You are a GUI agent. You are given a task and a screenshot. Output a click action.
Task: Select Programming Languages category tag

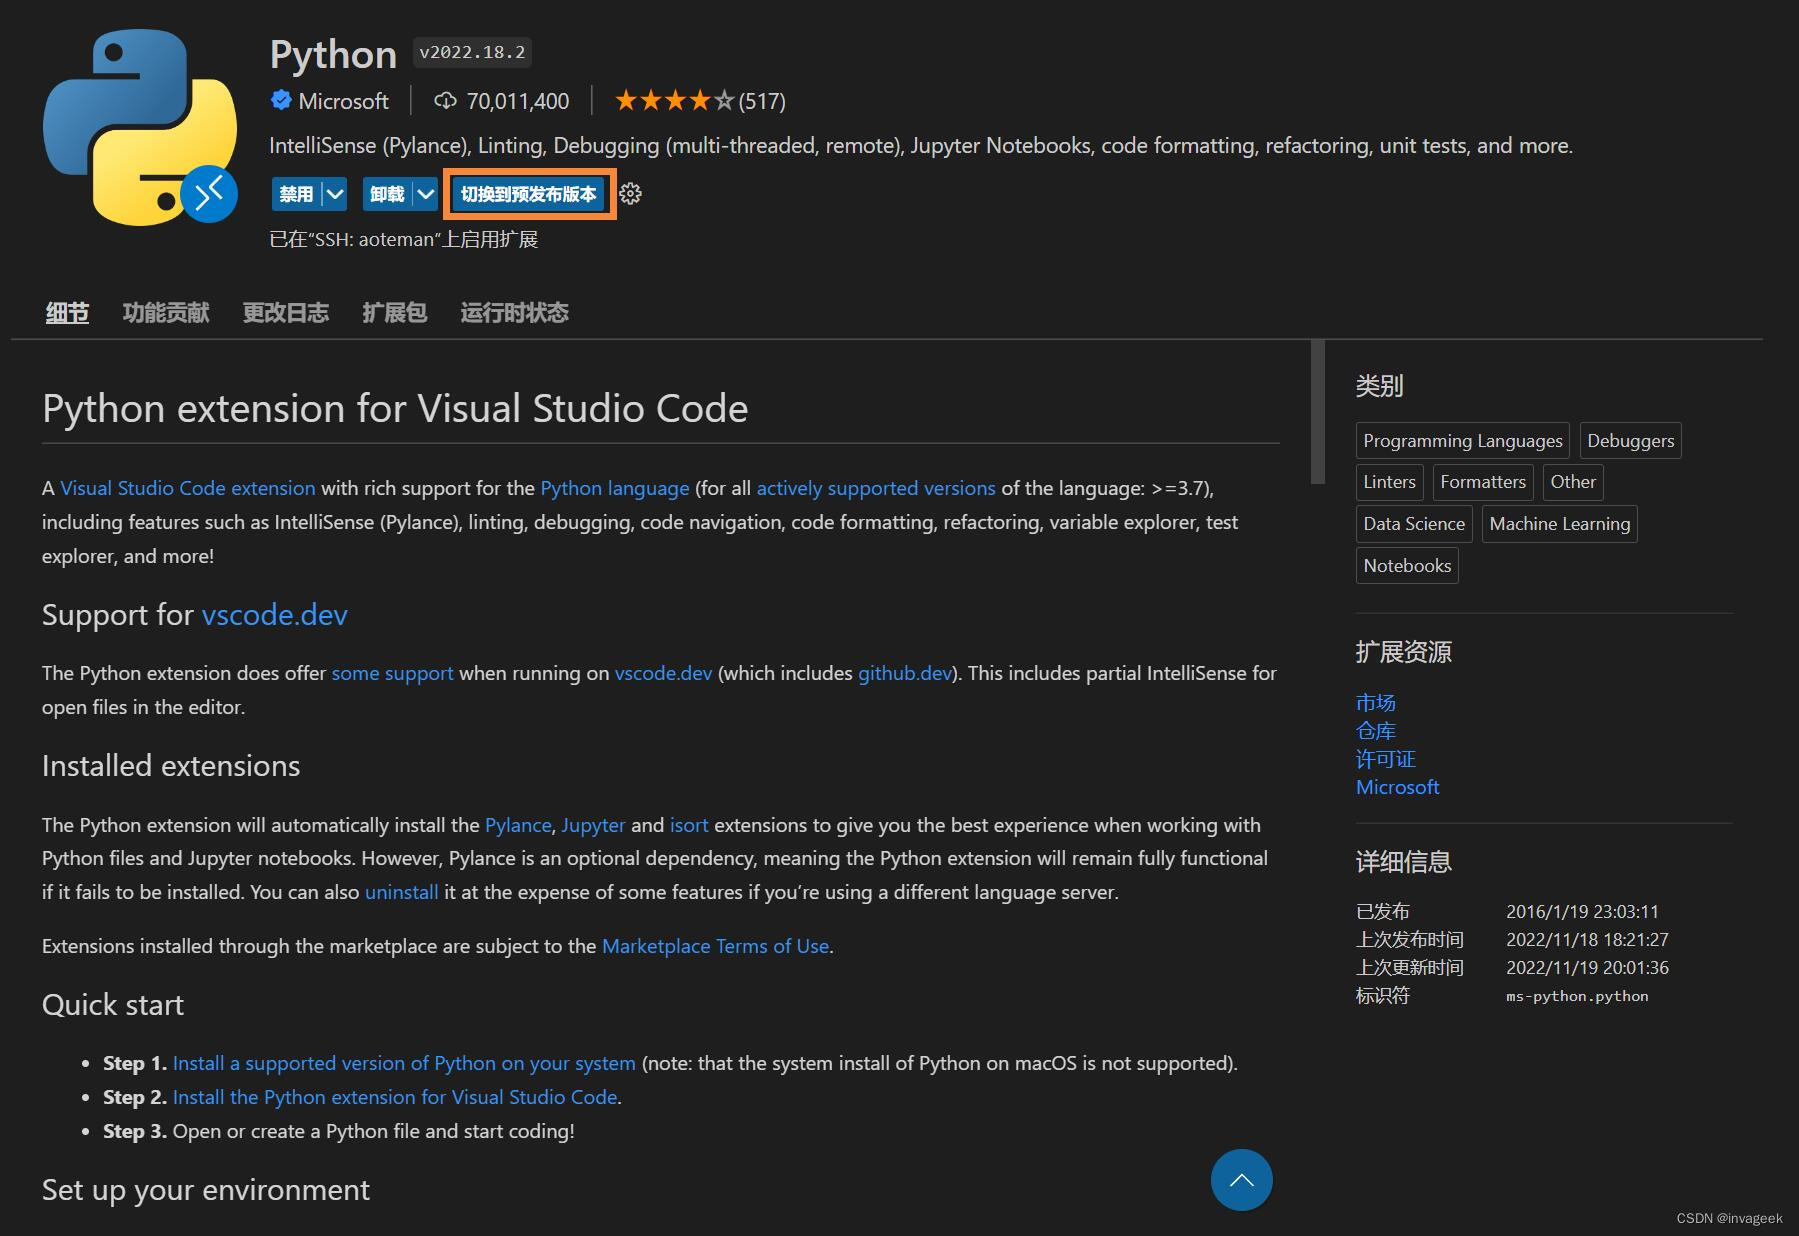1463,441
